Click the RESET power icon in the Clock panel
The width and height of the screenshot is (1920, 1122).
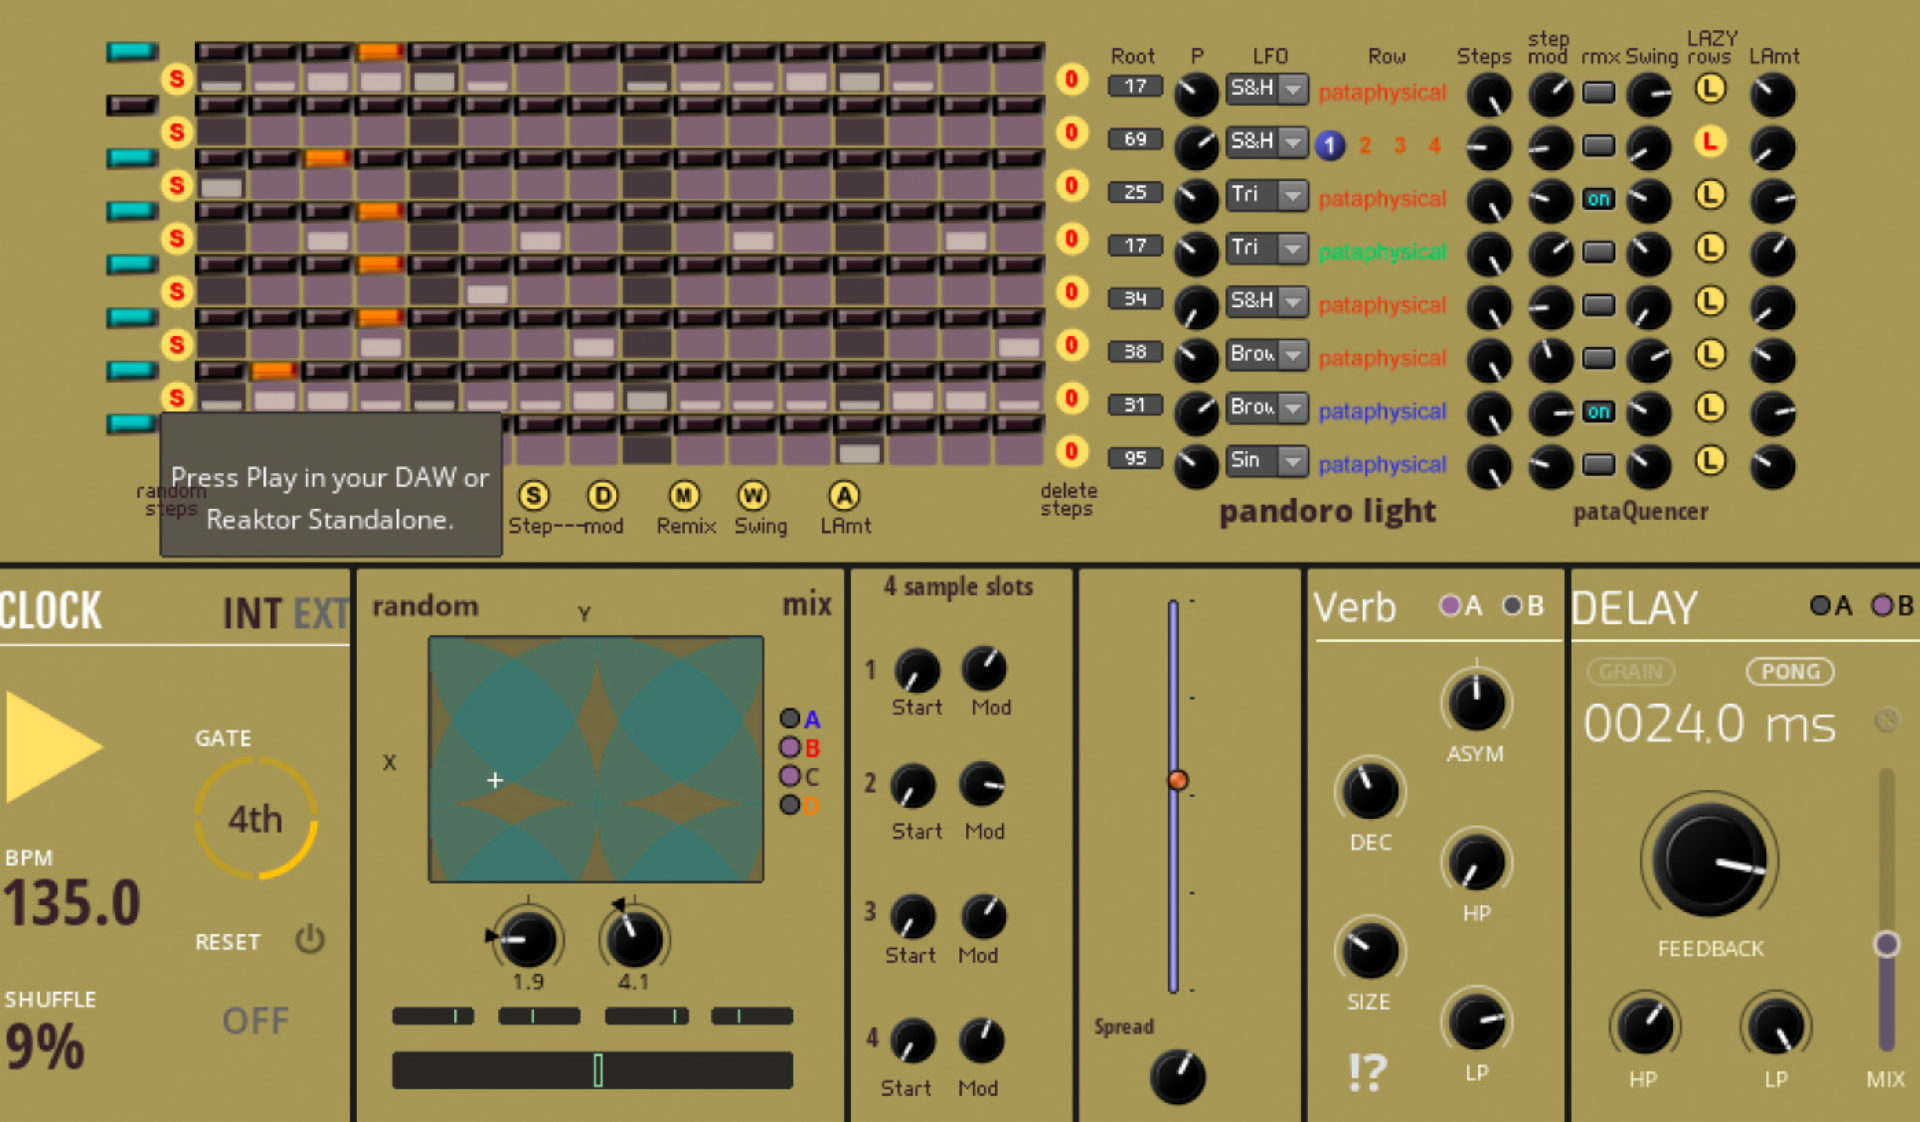tap(309, 941)
